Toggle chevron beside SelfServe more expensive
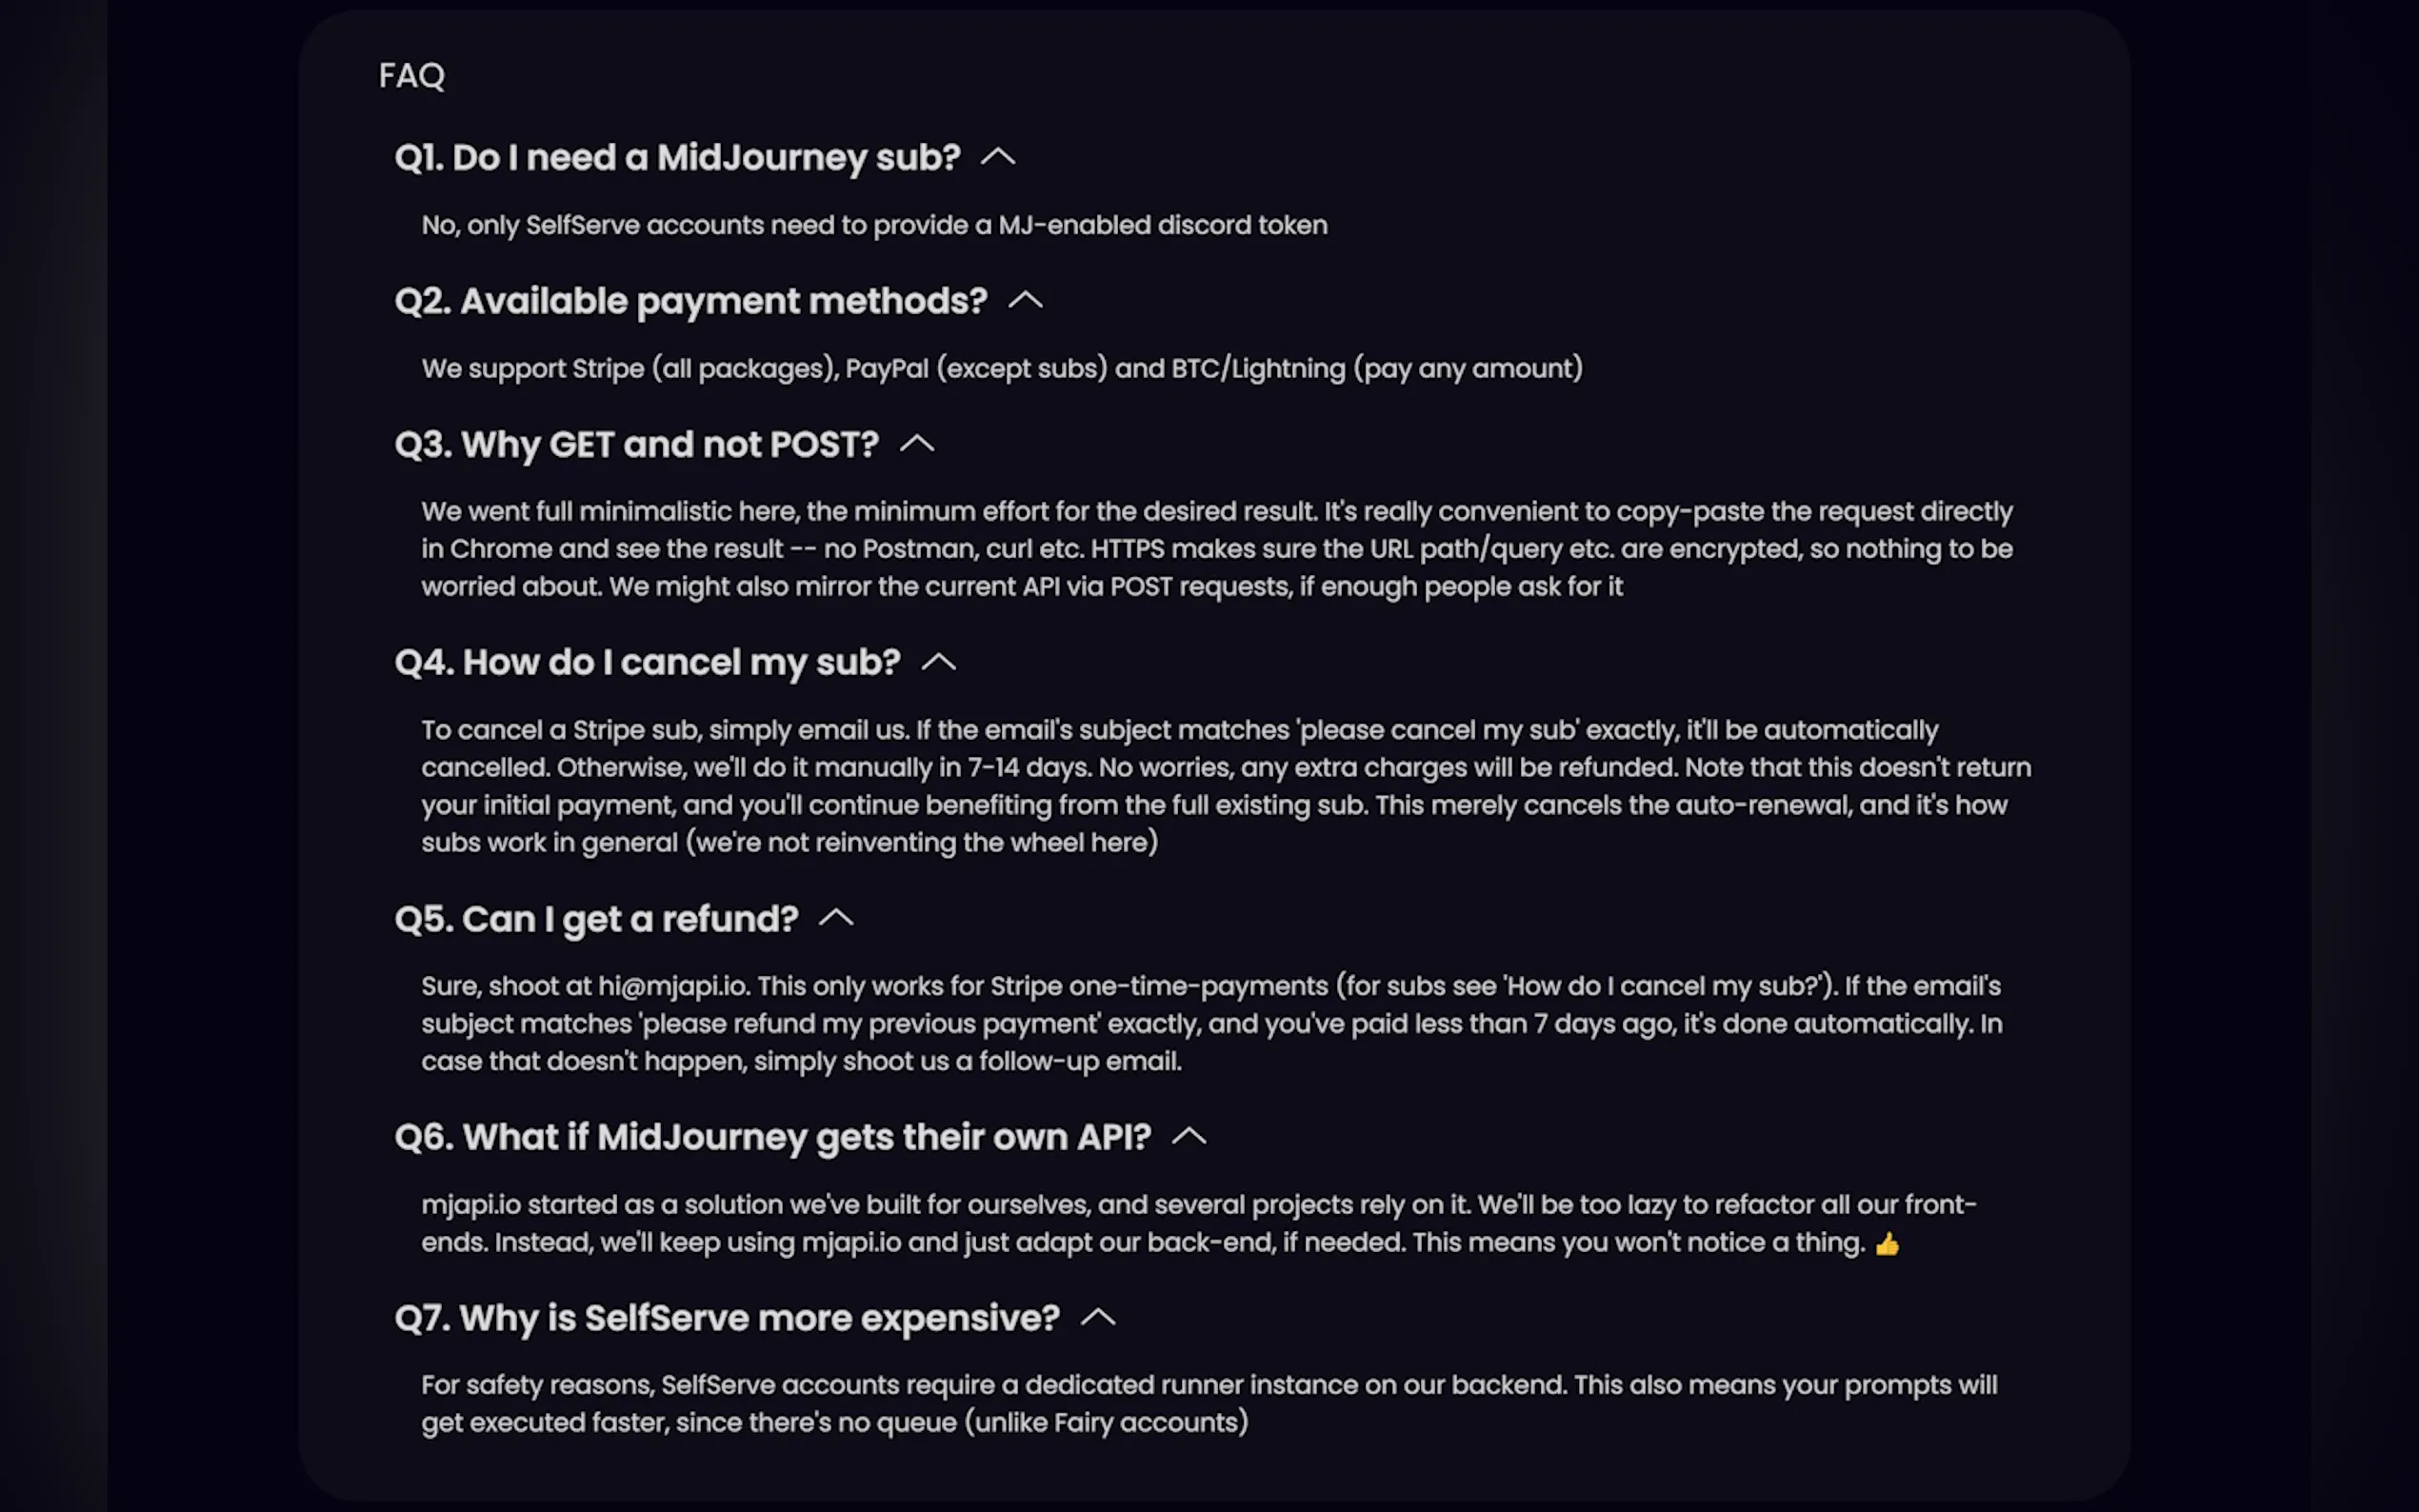2419x1512 pixels. coord(1098,1318)
